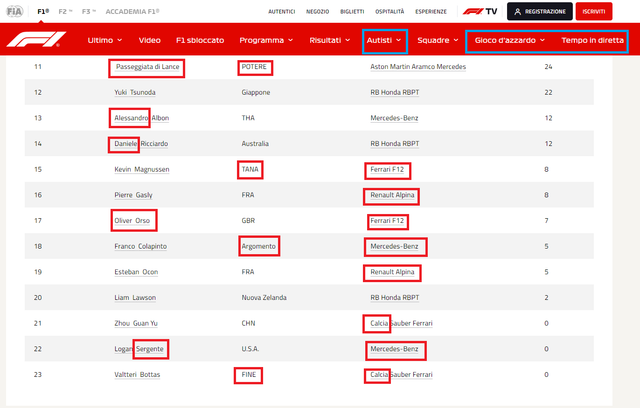Viewport: 640px width, 408px height.
Task: Open driver Liam Lawson link
Action: (x=135, y=298)
